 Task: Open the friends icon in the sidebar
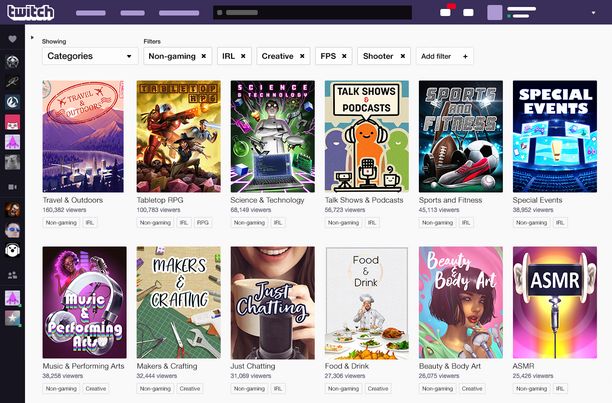tap(12, 275)
